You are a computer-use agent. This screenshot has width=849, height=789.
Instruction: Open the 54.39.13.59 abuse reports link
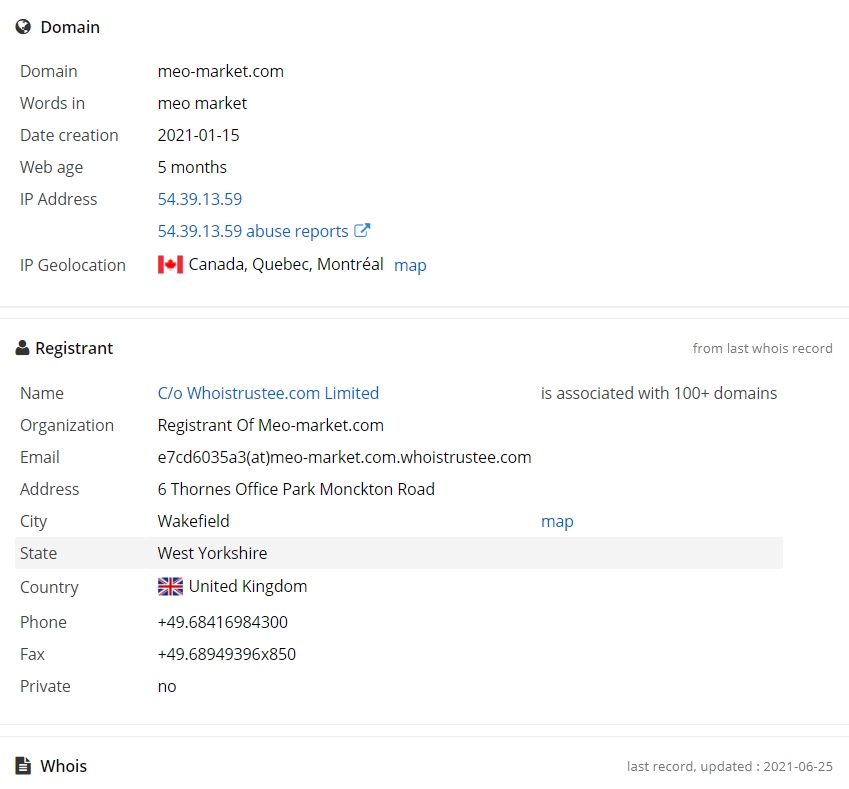coord(253,231)
